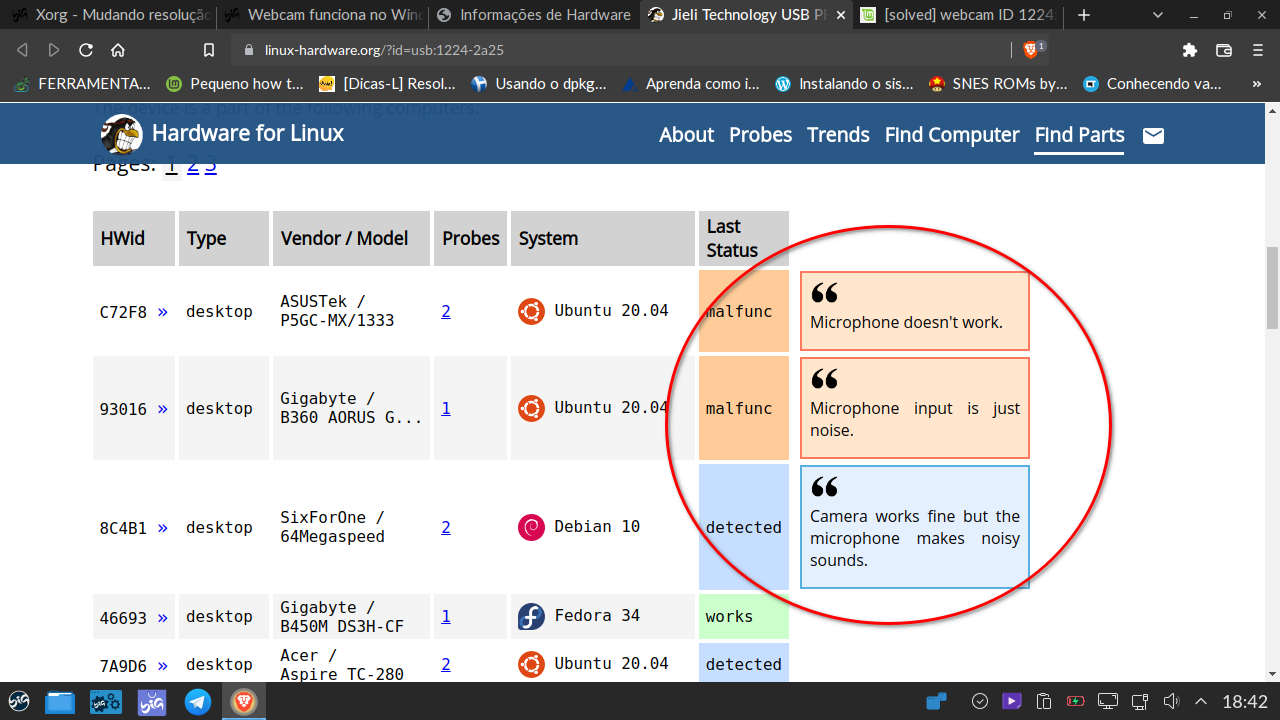Switch to Informações de Hardware tab
The image size is (1280, 720).
534,15
